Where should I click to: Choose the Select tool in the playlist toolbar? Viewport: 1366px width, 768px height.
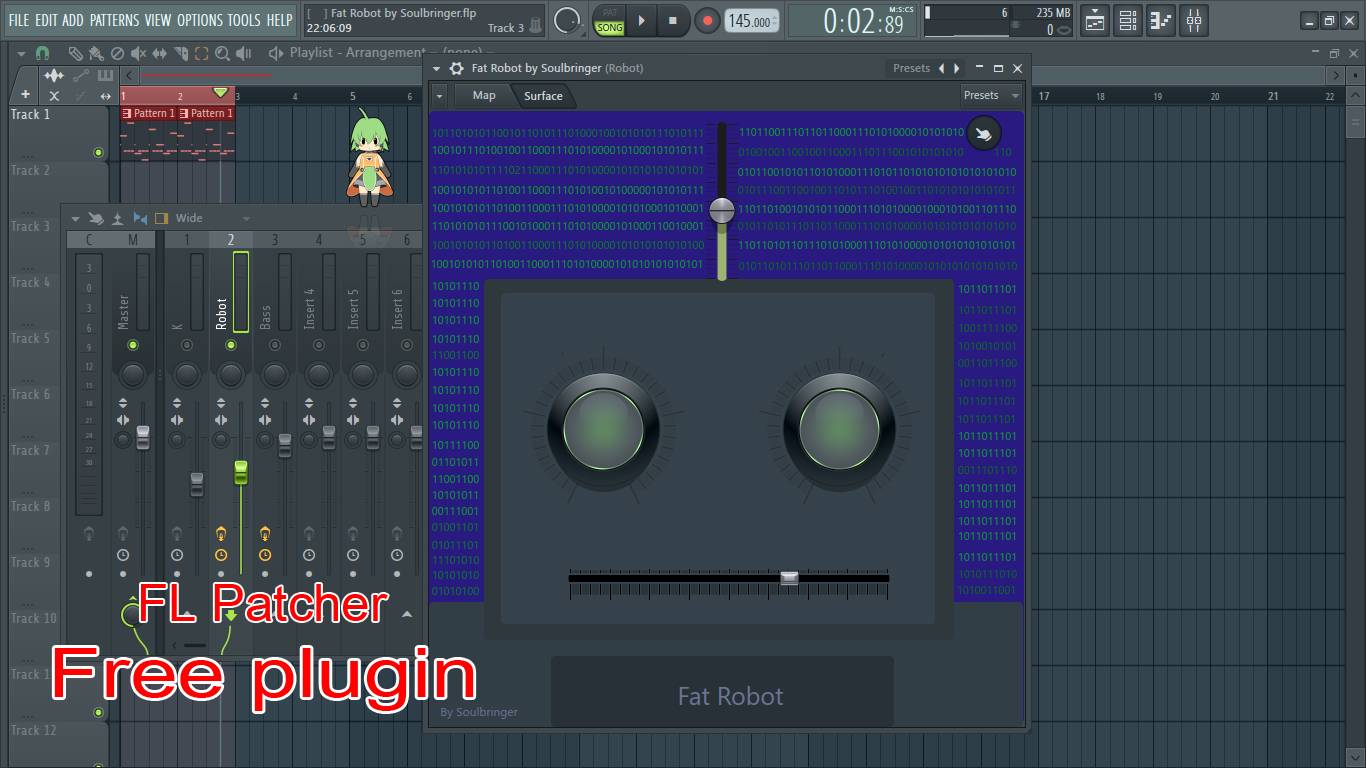pyautogui.click(x=202, y=53)
